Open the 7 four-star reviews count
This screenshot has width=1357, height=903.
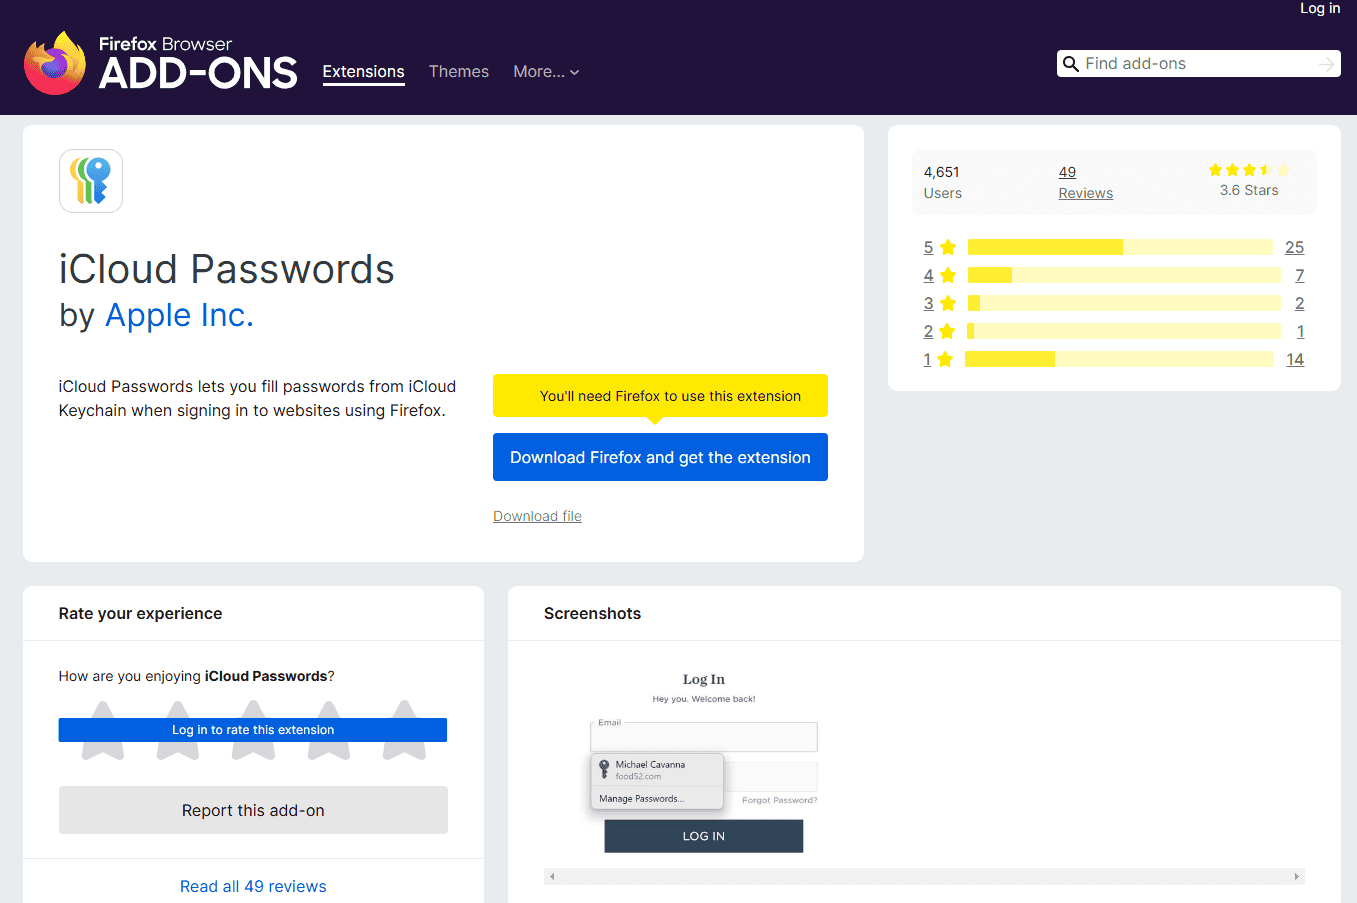pyautogui.click(x=1300, y=275)
